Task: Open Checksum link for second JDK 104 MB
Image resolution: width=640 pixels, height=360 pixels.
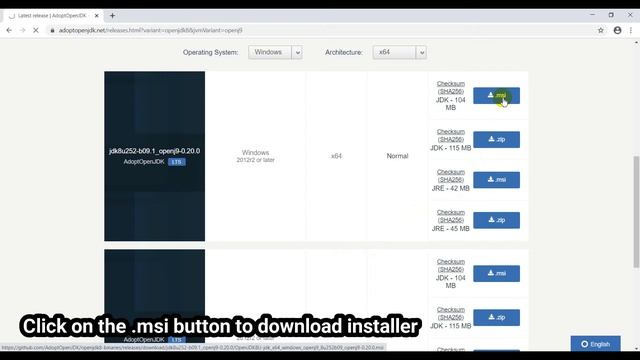Action: click(451, 265)
